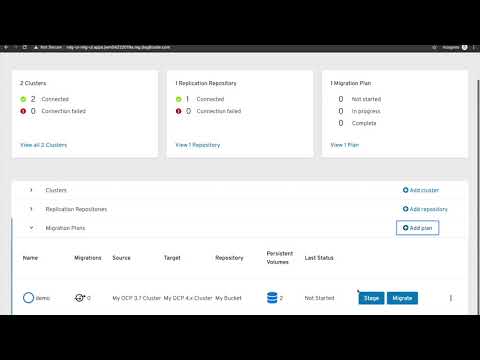Select the demo plan radio circle
This screenshot has height=360, width=480.
[28, 298]
